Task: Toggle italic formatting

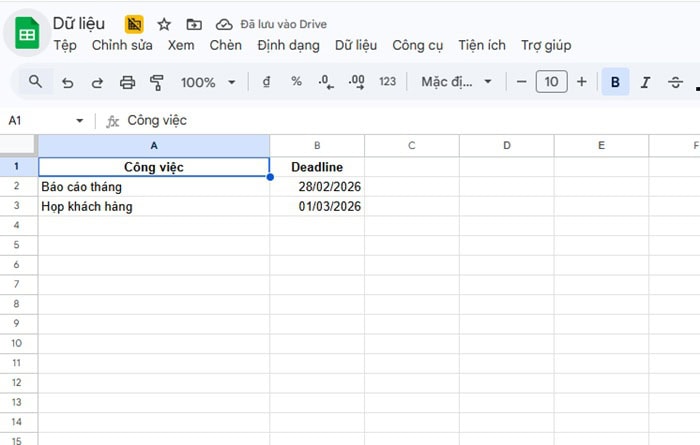Action: click(x=645, y=82)
